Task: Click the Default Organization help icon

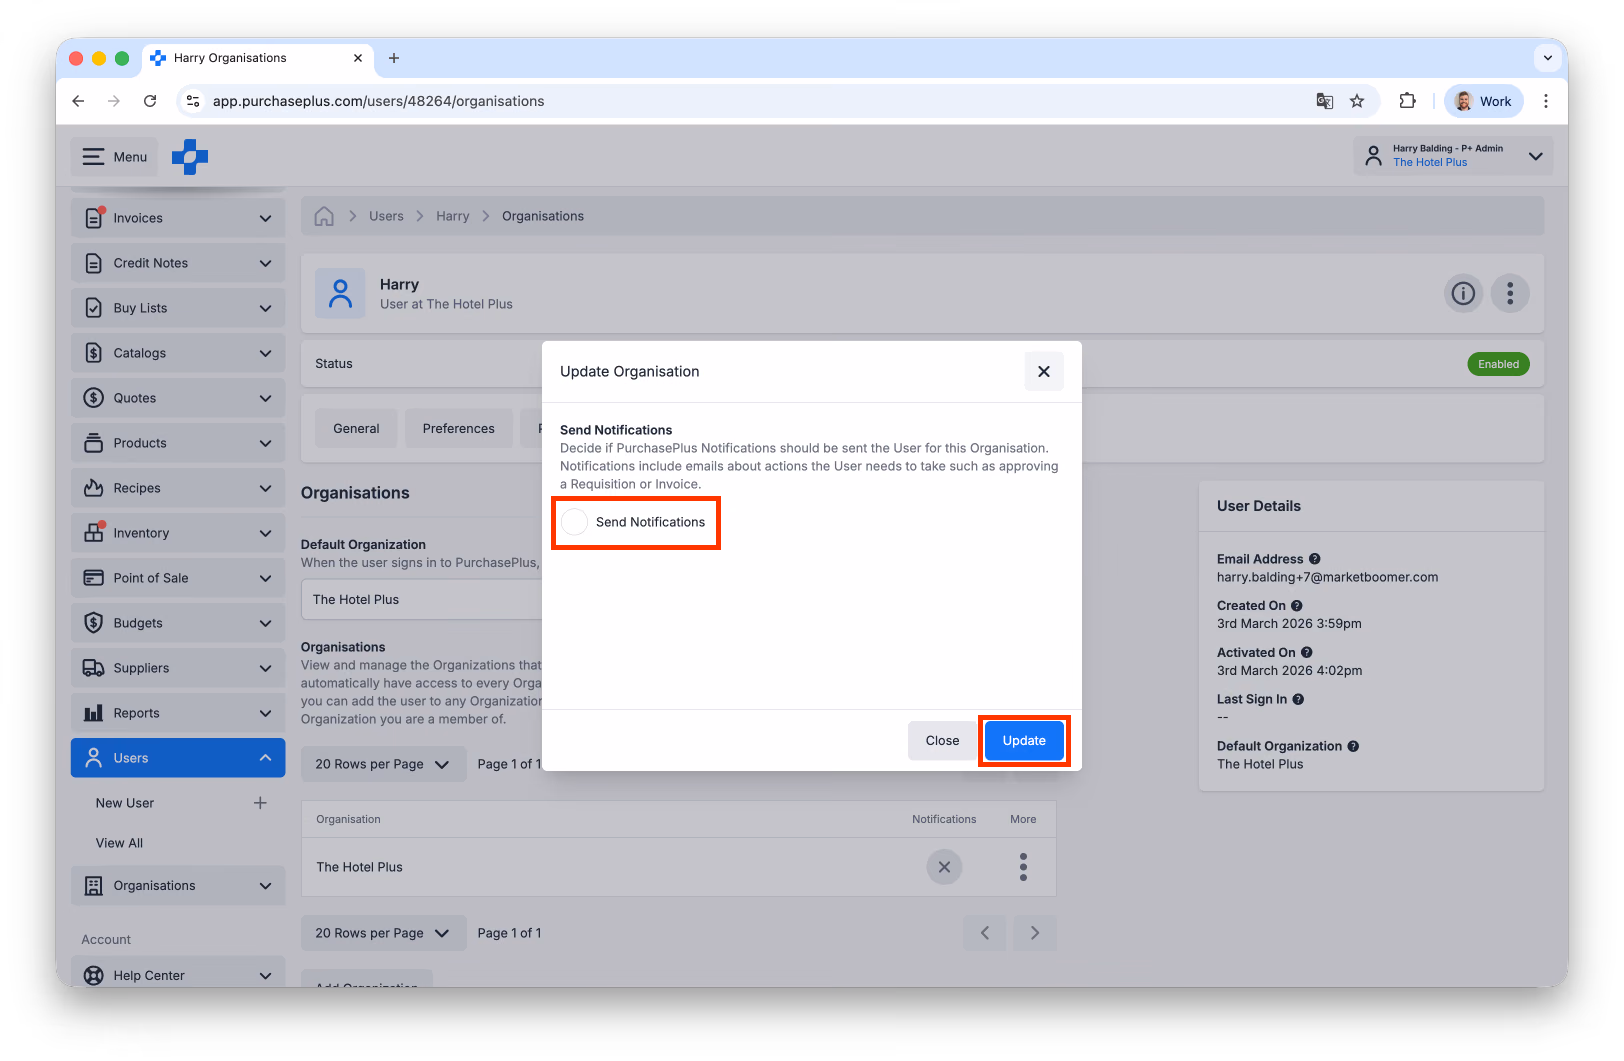Action: 1353,746
